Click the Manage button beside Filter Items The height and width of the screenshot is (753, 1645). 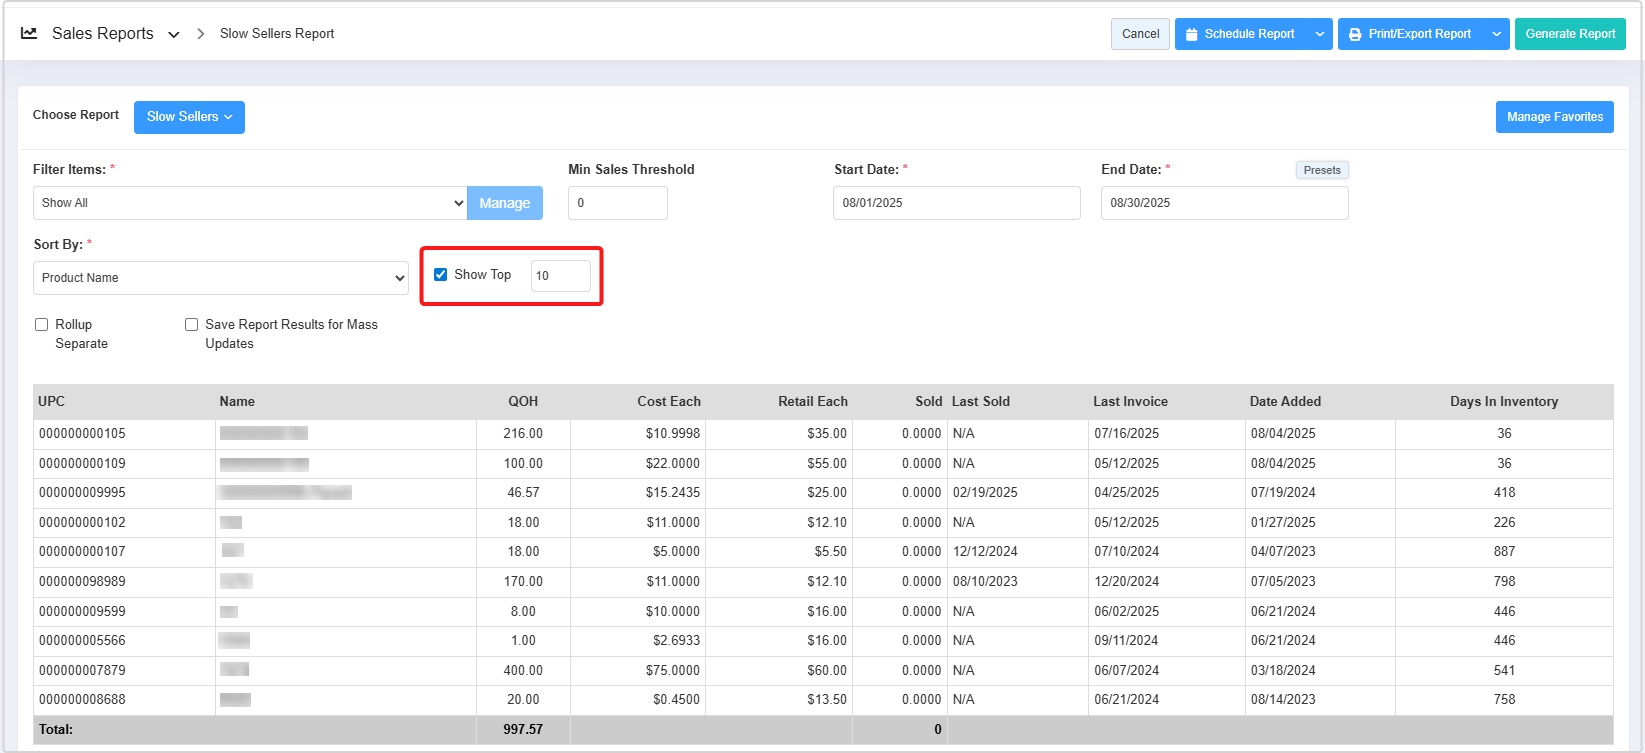click(x=504, y=203)
